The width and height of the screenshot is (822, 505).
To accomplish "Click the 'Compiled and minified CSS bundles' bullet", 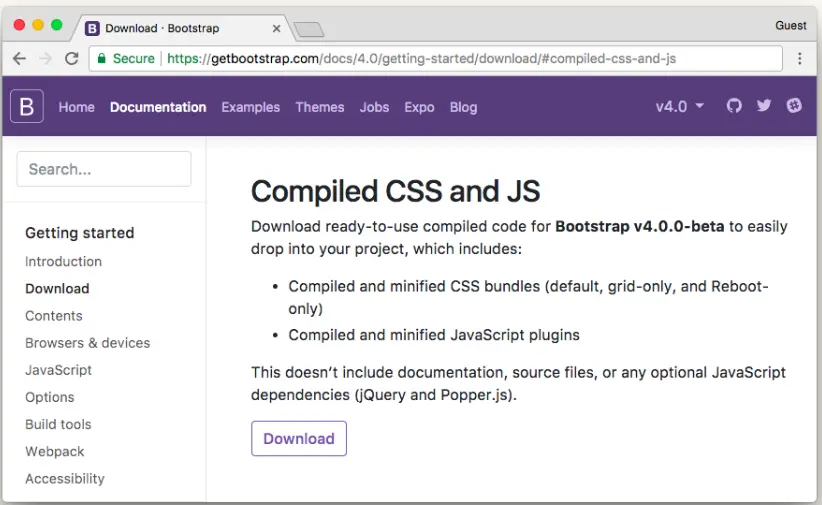I will [528, 297].
